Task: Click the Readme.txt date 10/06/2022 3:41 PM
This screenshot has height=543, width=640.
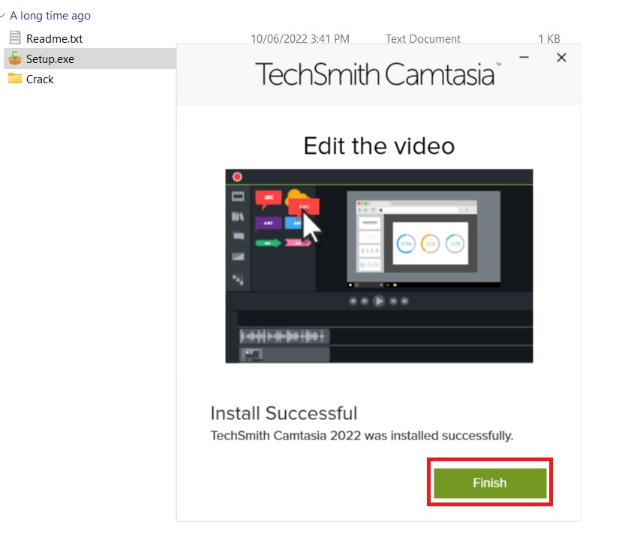Action: (x=300, y=39)
